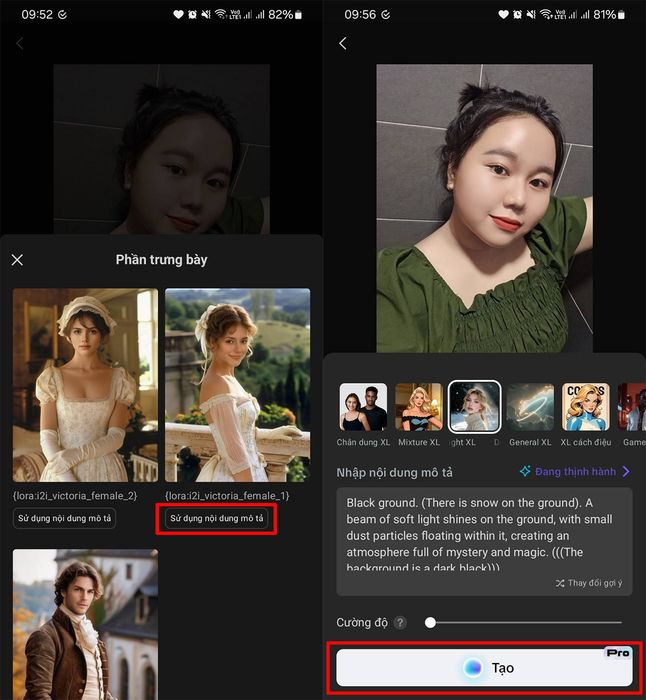Tap the back arrow above the selfie

click(x=343, y=43)
